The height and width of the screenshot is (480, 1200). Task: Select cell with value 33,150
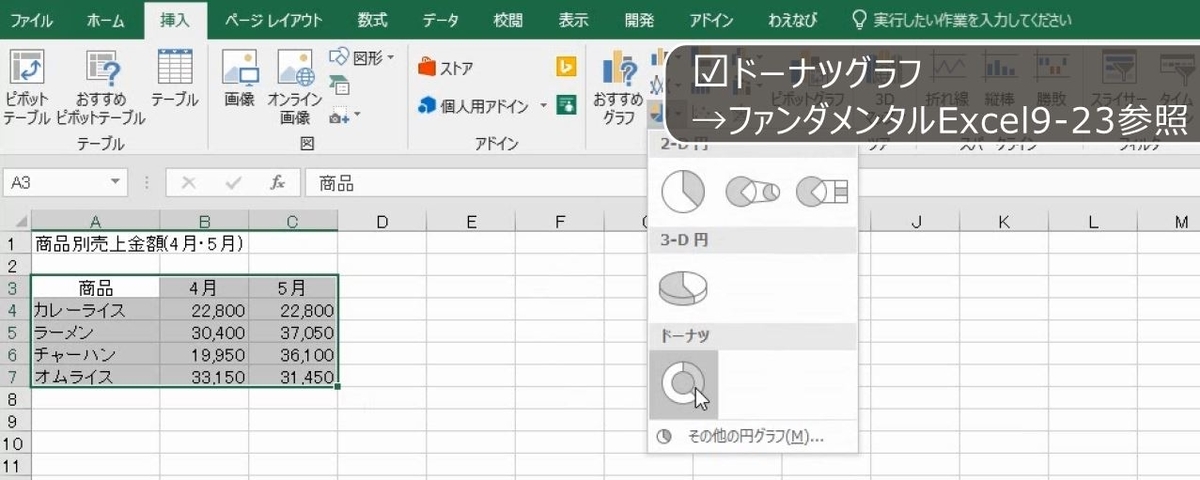[204, 377]
